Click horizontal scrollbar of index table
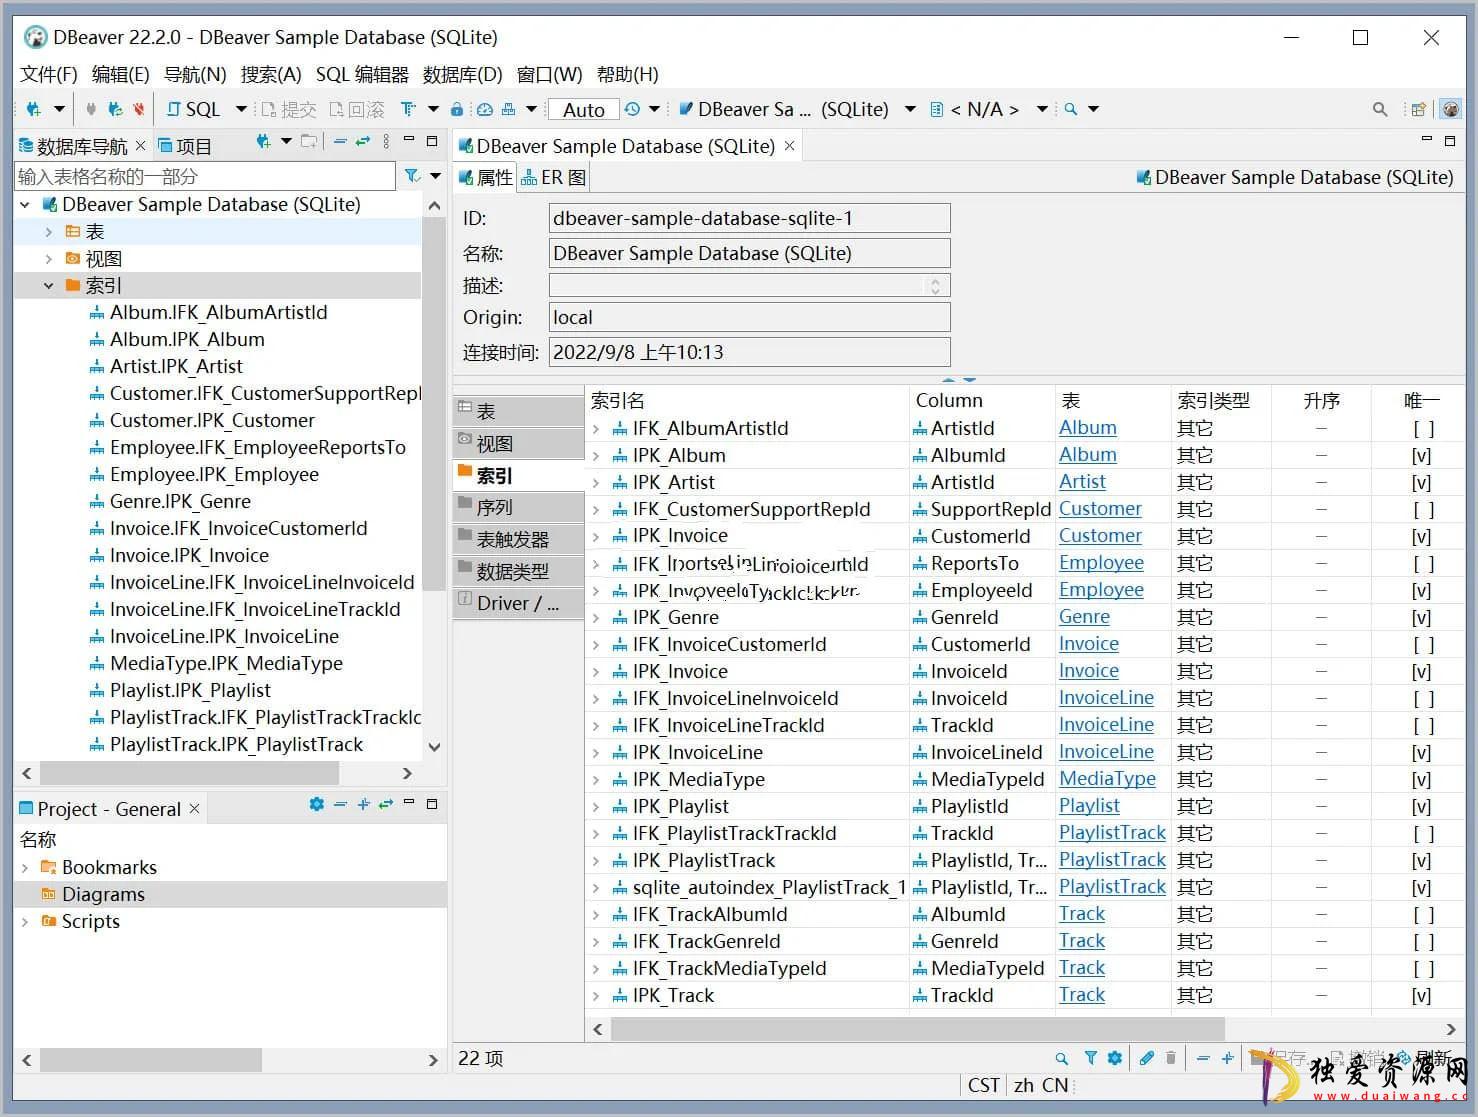The width and height of the screenshot is (1478, 1117). [917, 1028]
